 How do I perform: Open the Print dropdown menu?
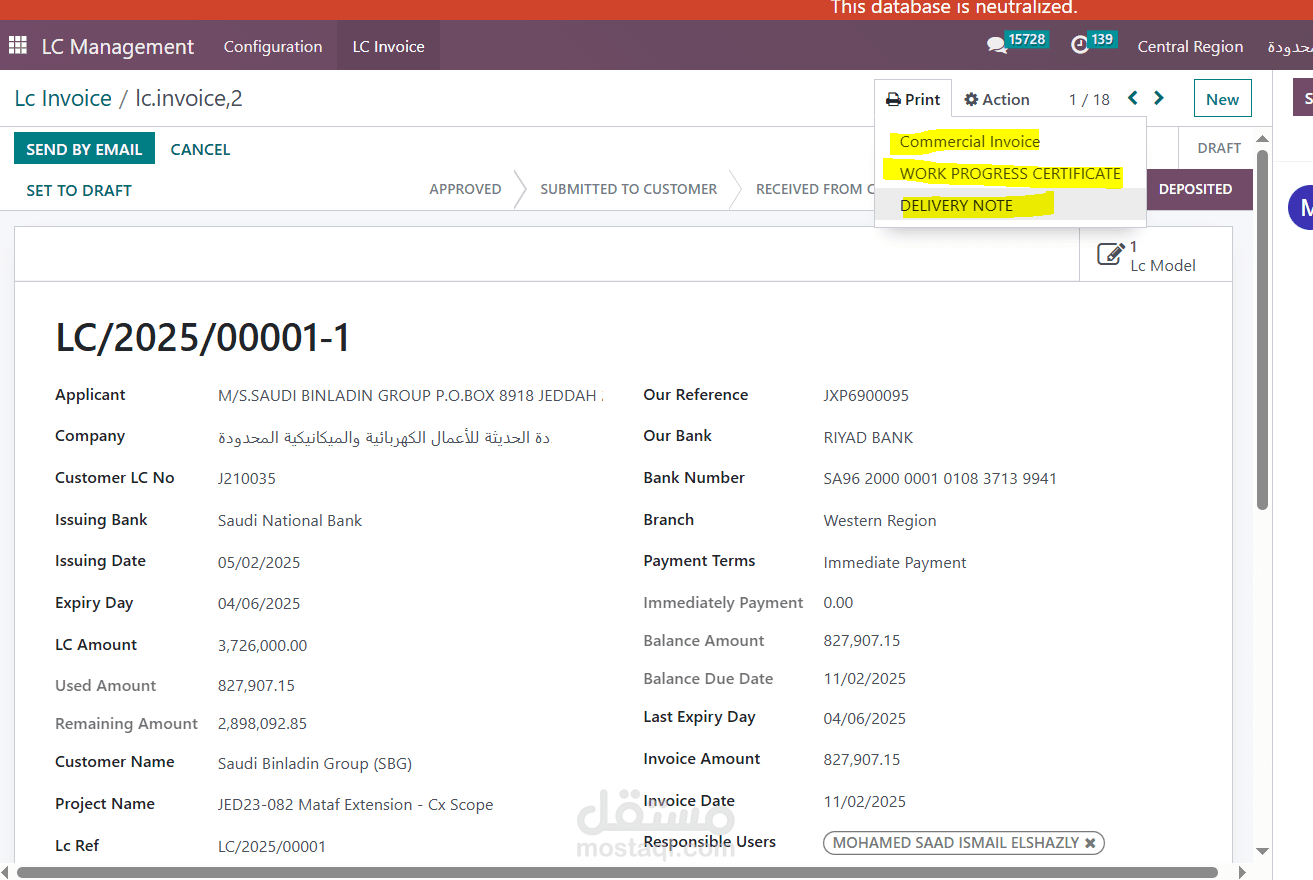coord(913,99)
